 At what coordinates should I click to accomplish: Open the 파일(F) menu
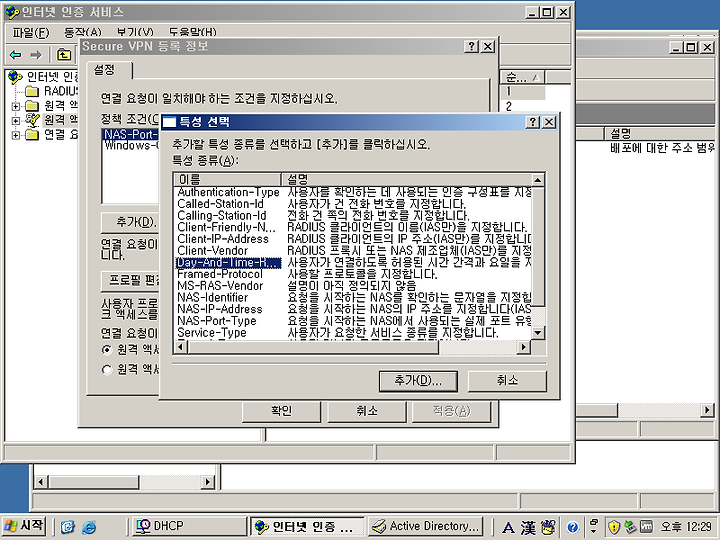click(30, 32)
